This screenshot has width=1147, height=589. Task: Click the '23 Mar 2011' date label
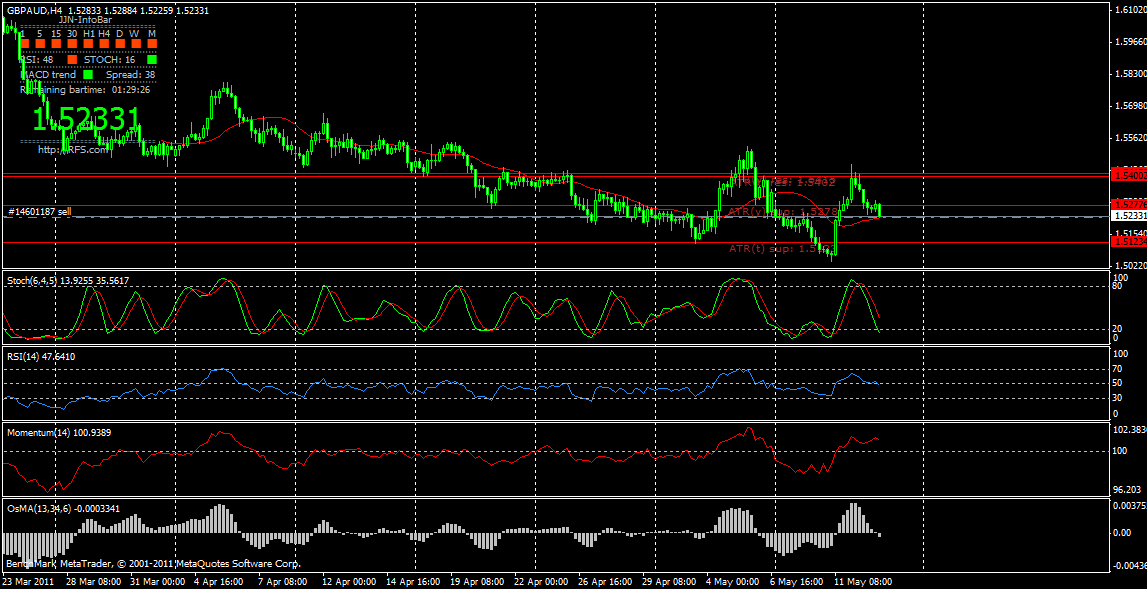[x=26, y=582]
